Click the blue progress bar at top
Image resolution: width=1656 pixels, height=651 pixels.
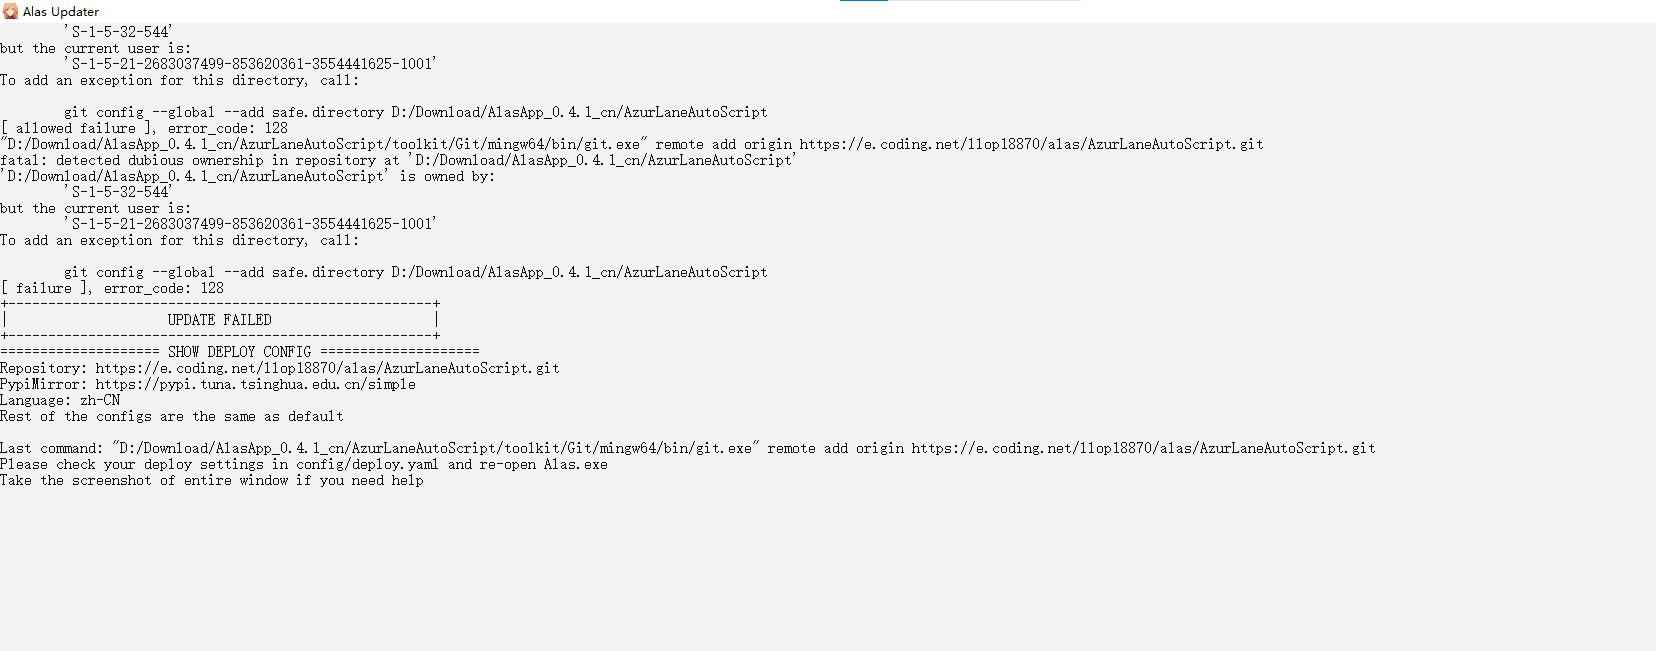pos(862,3)
